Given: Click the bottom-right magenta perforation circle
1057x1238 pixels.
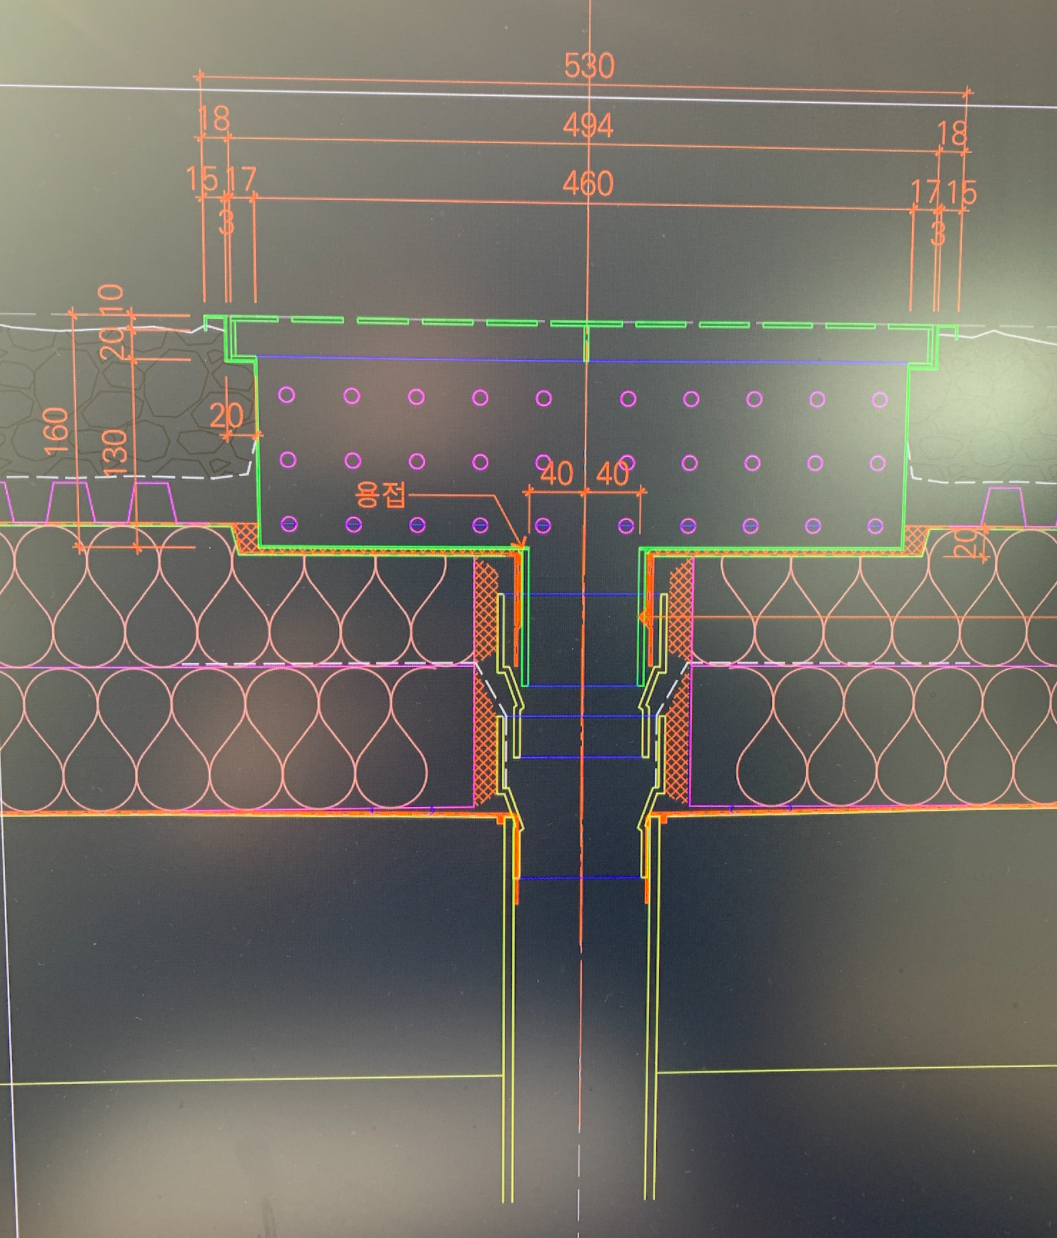Looking at the screenshot, I should [877, 526].
